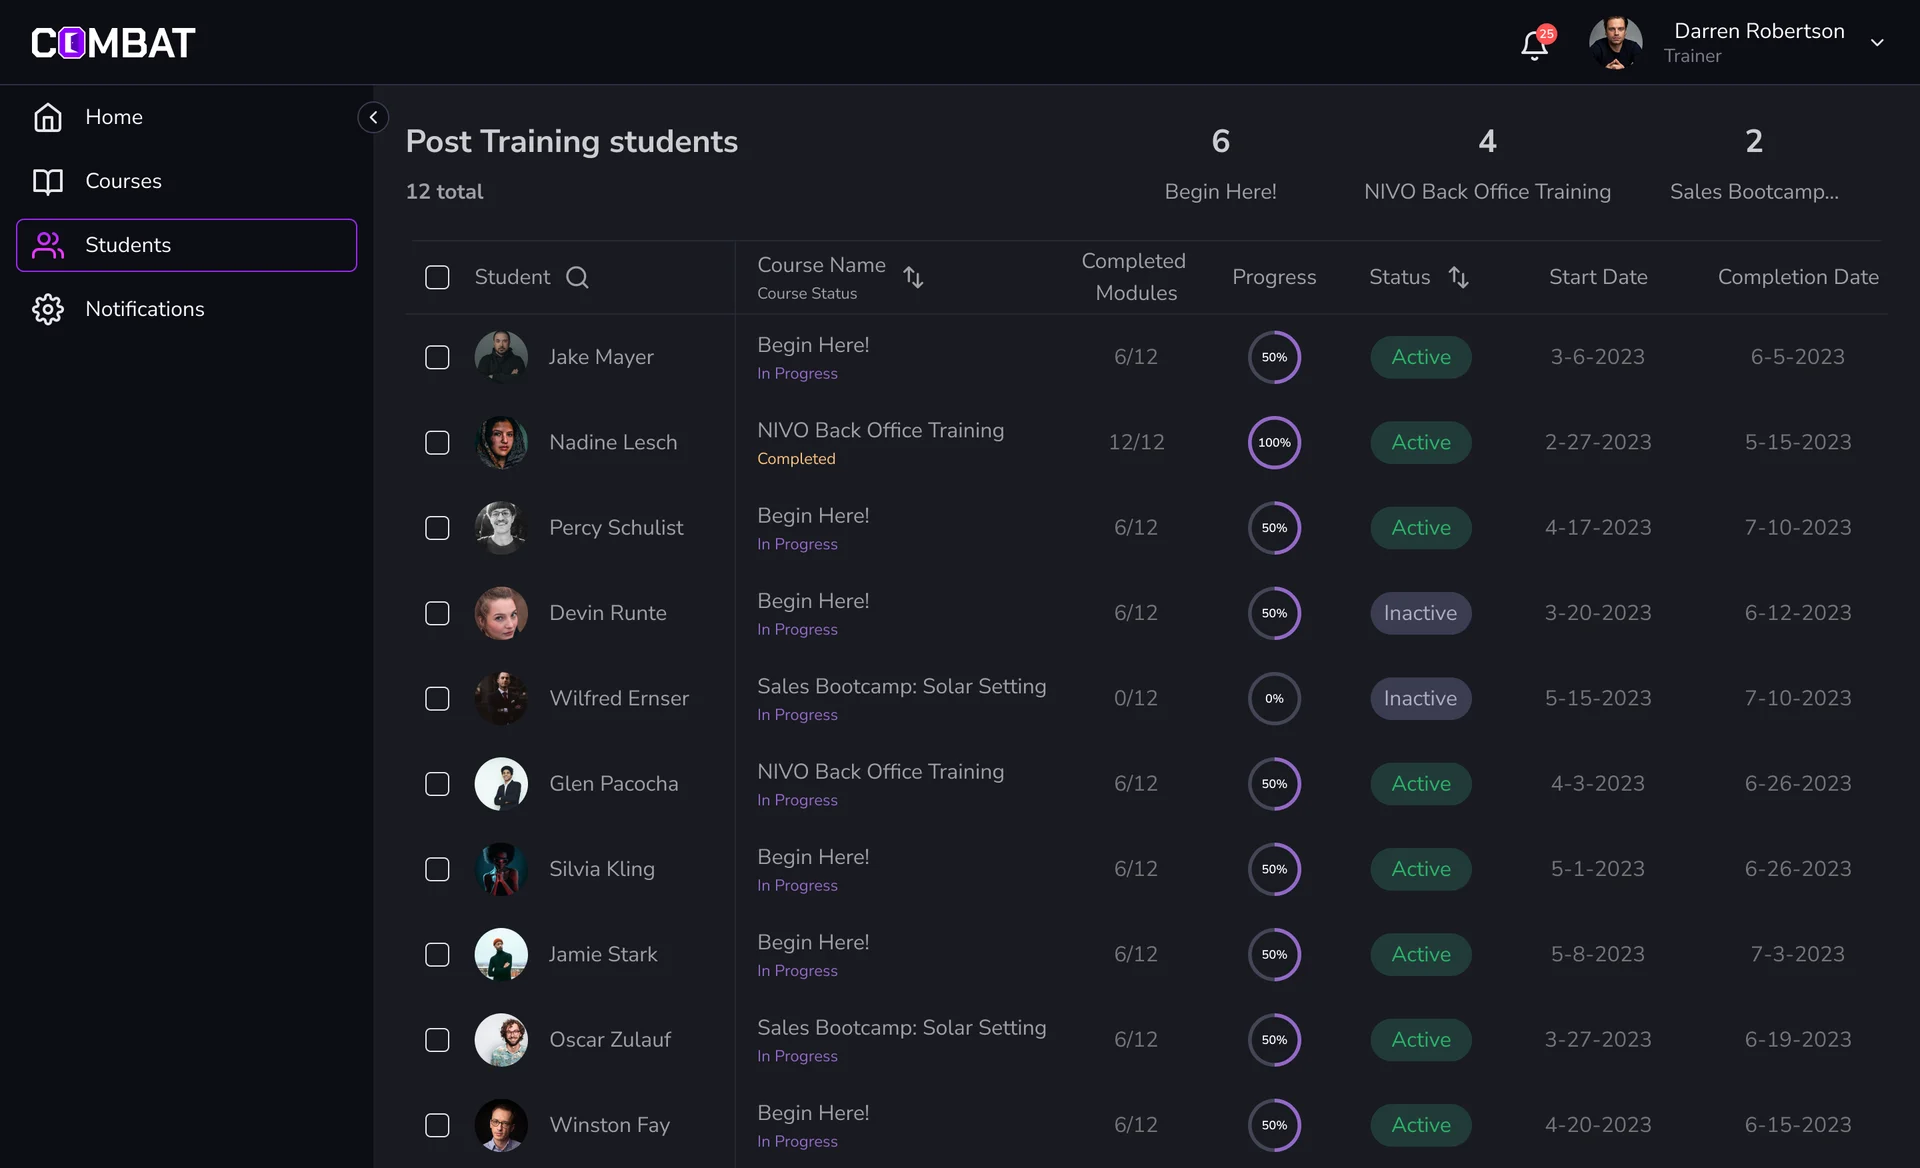Click the Home house icon
The height and width of the screenshot is (1168, 1920).
click(x=48, y=117)
